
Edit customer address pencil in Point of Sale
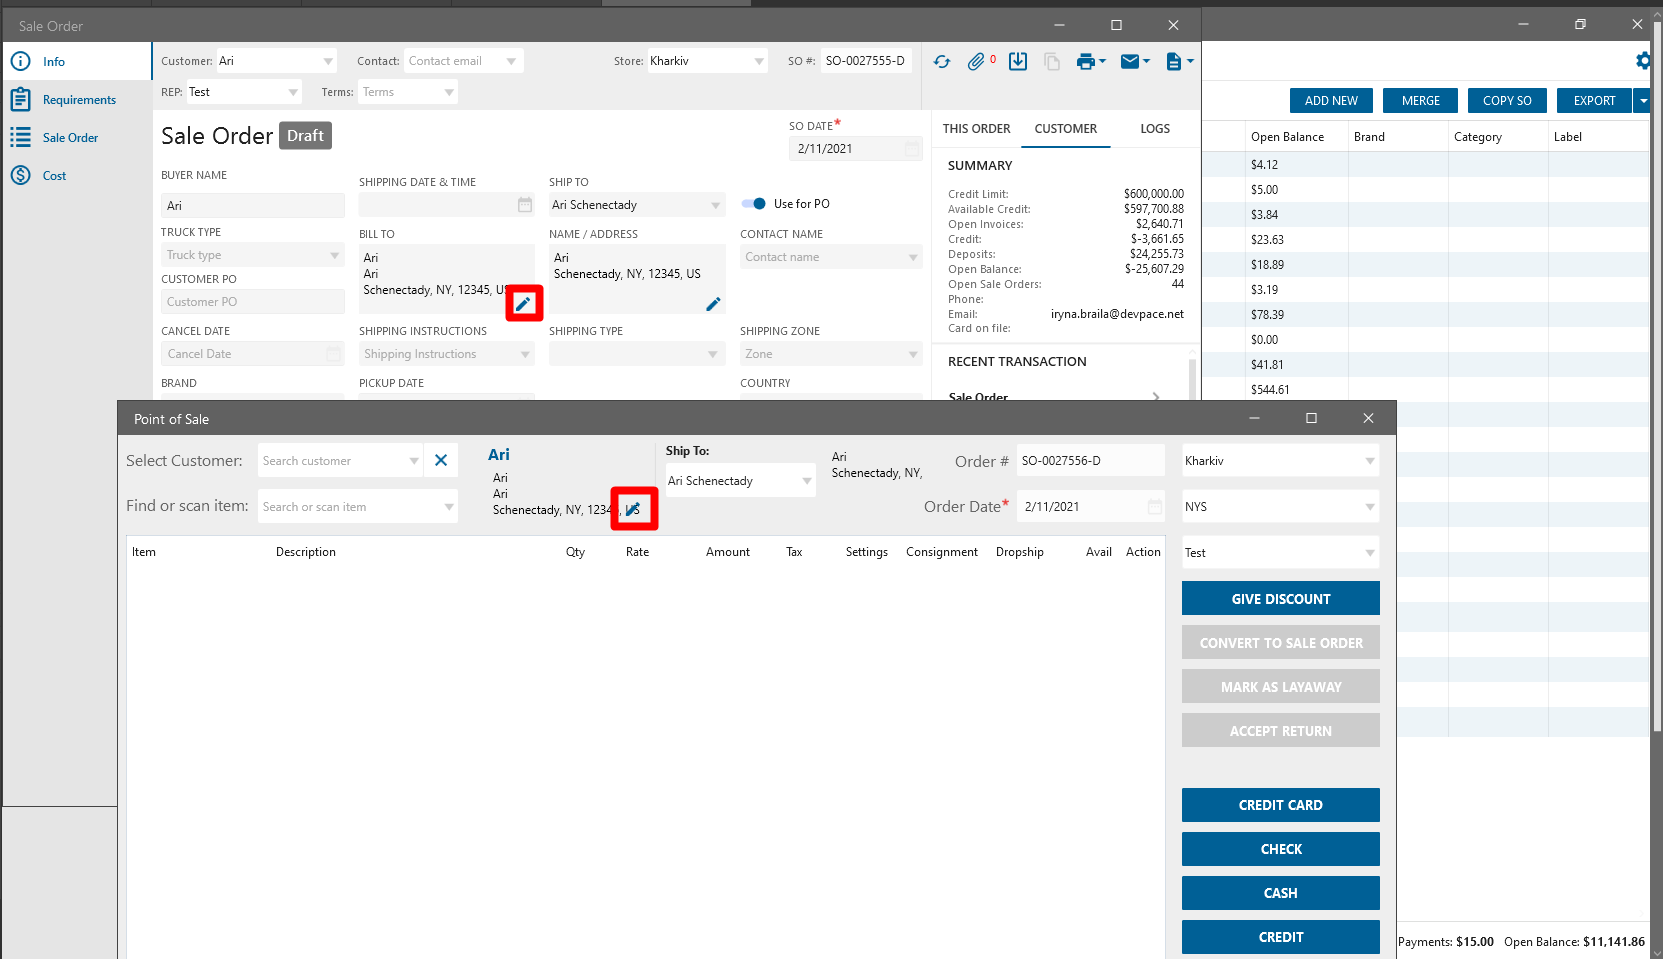(x=633, y=509)
